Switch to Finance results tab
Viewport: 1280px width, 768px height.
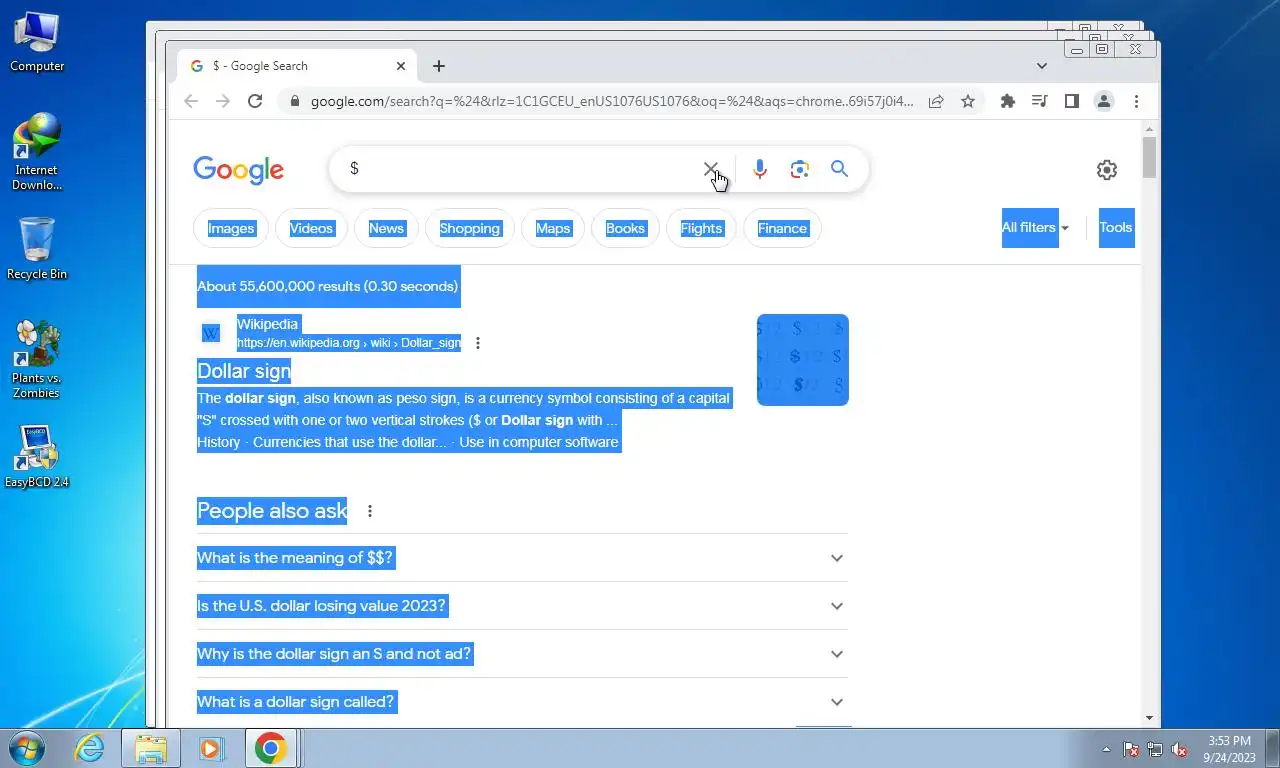[x=782, y=229]
